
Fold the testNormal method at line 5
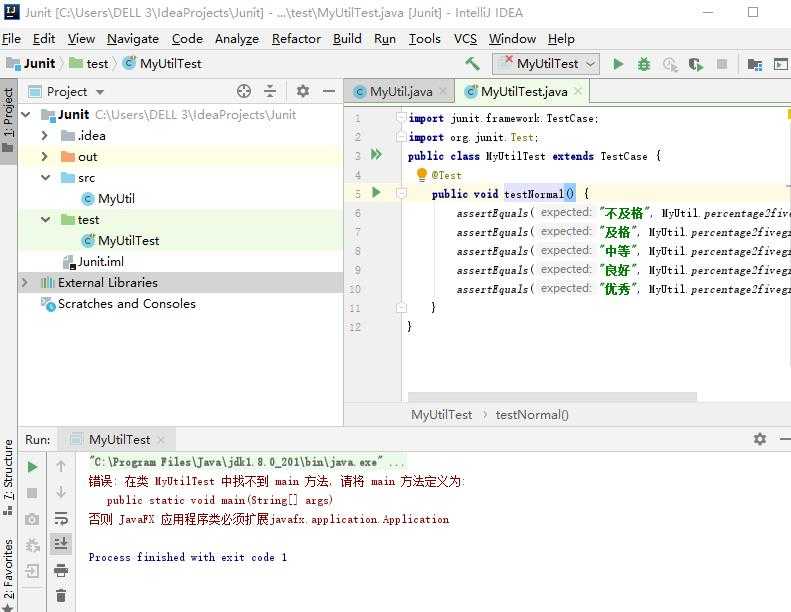tap(402, 193)
